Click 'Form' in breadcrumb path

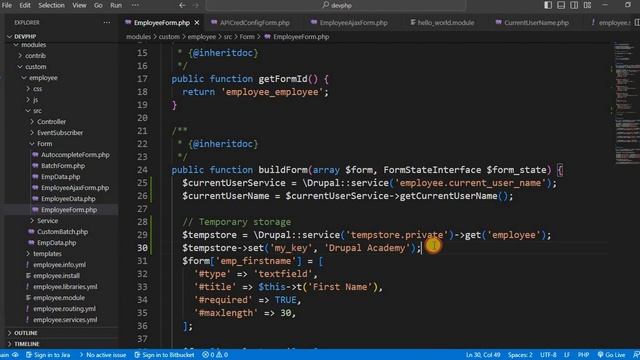(x=247, y=37)
